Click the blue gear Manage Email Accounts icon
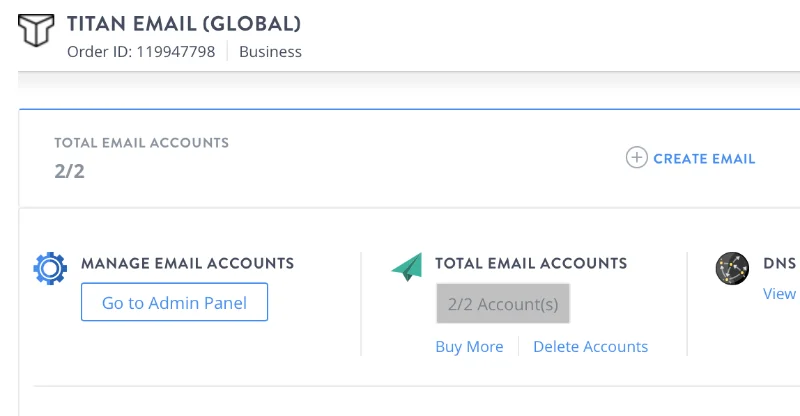The image size is (800, 416). click(50, 268)
